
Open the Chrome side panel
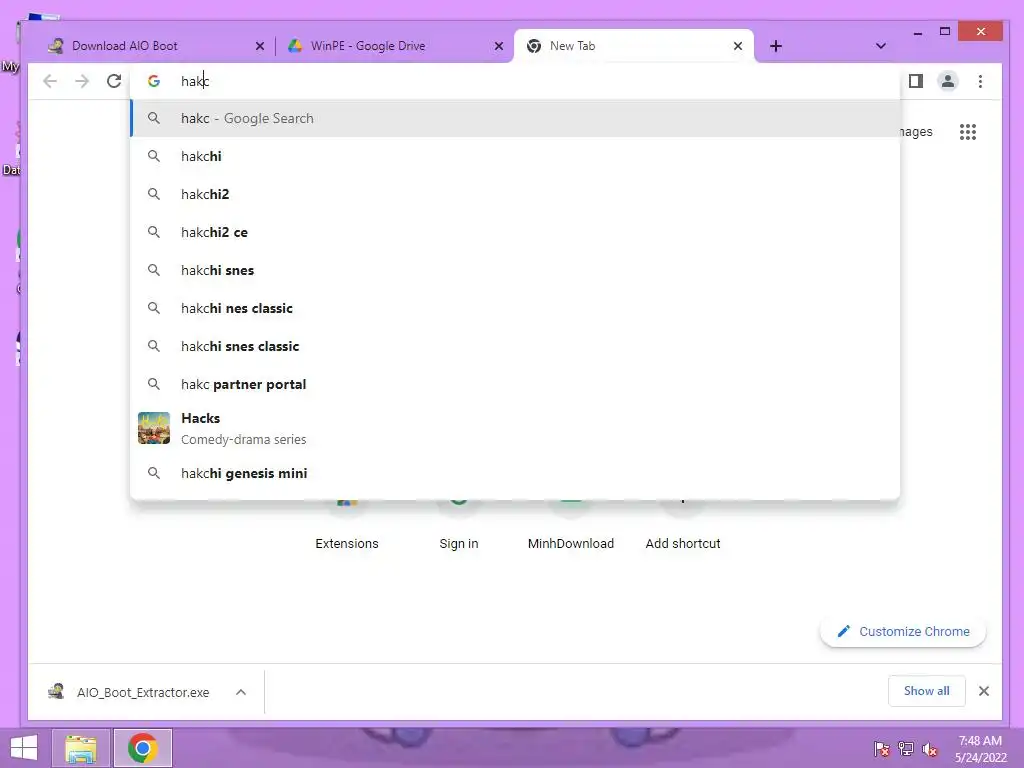coord(916,81)
